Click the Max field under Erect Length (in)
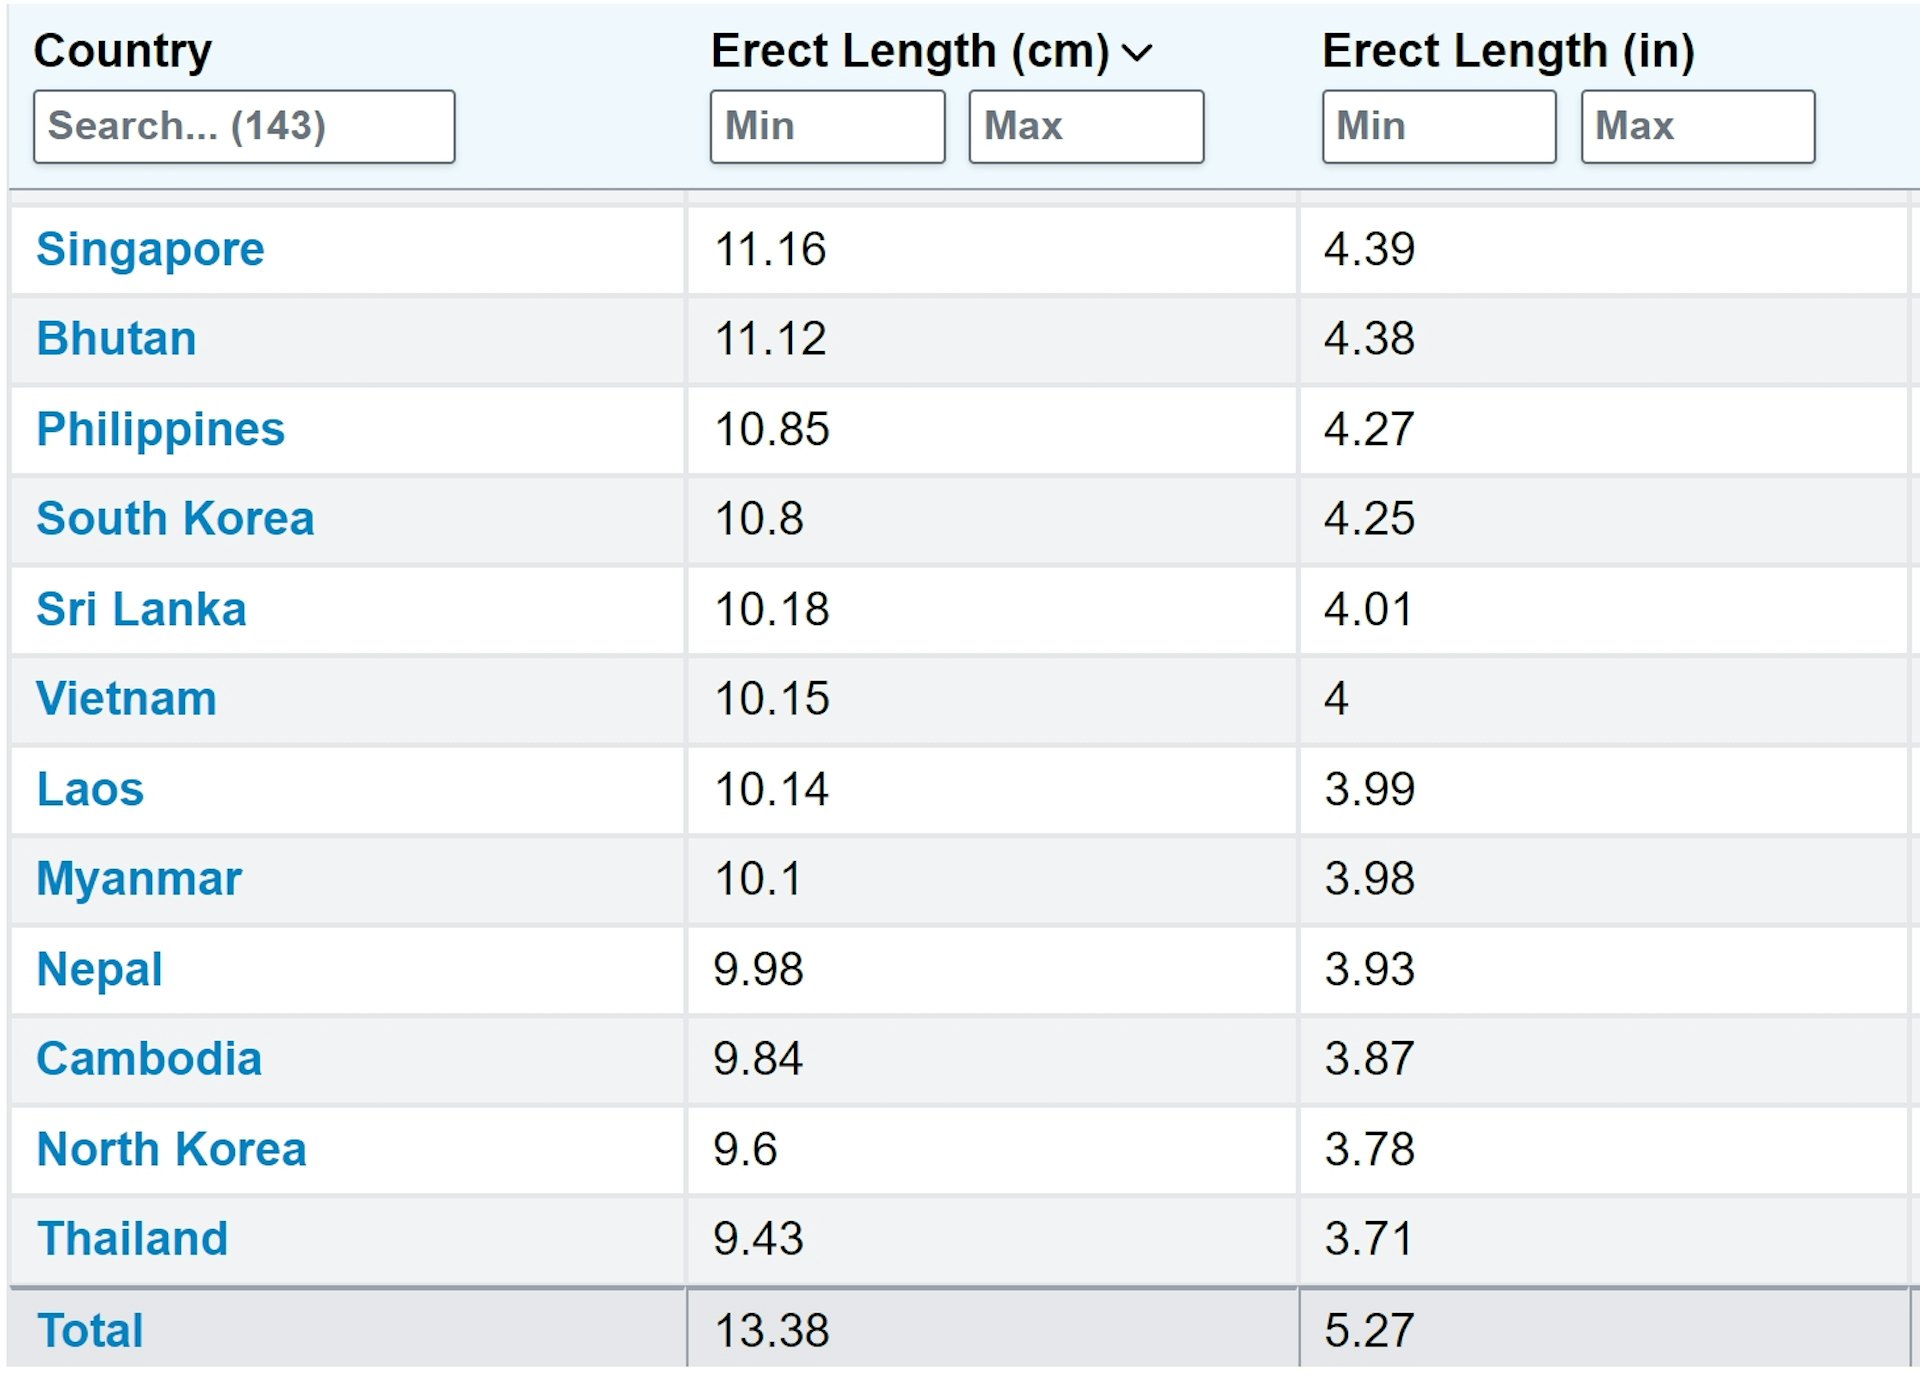 (1698, 127)
